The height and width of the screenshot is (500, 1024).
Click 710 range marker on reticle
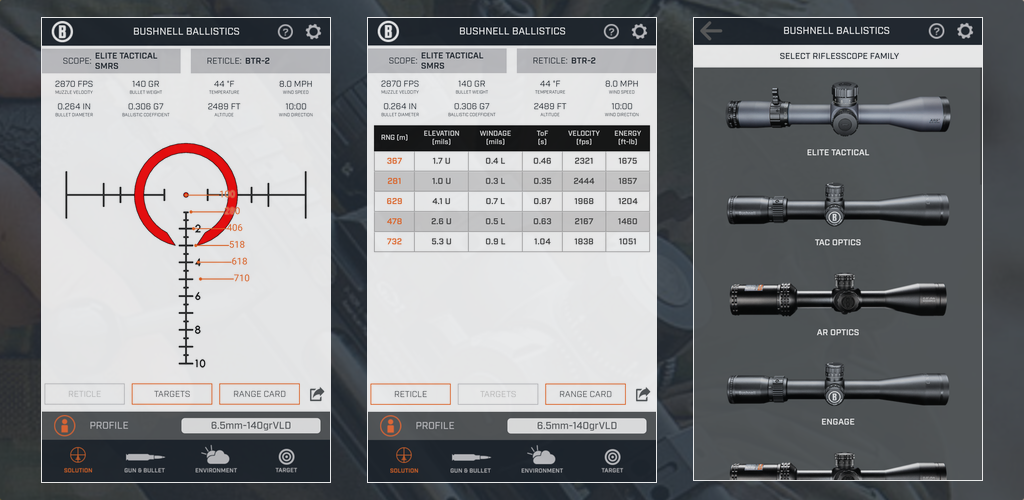click(242, 279)
